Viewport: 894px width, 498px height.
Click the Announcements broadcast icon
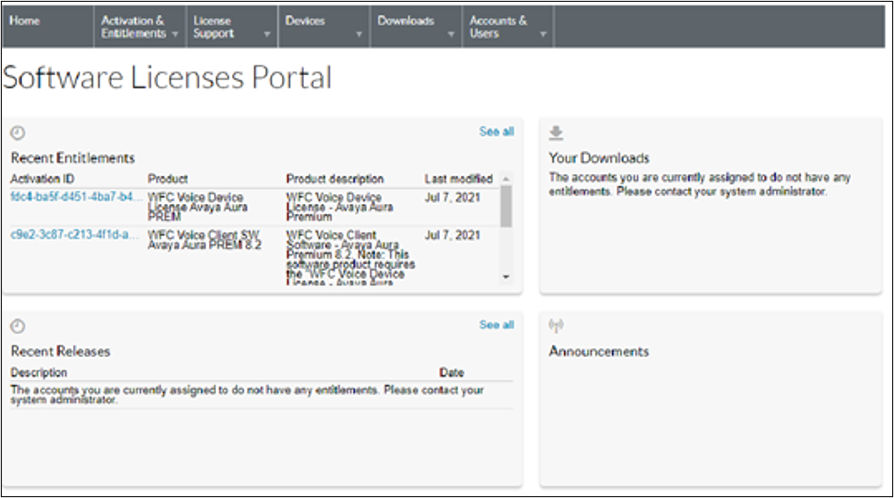pyautogui.click(x=556, y=326)
